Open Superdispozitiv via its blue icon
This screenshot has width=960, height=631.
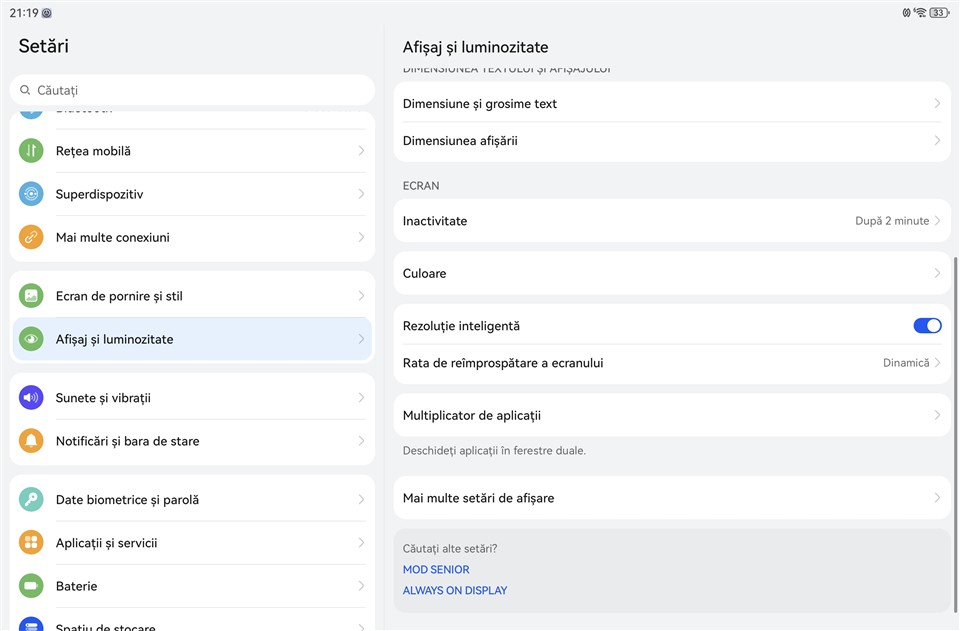tap(31, 194)
